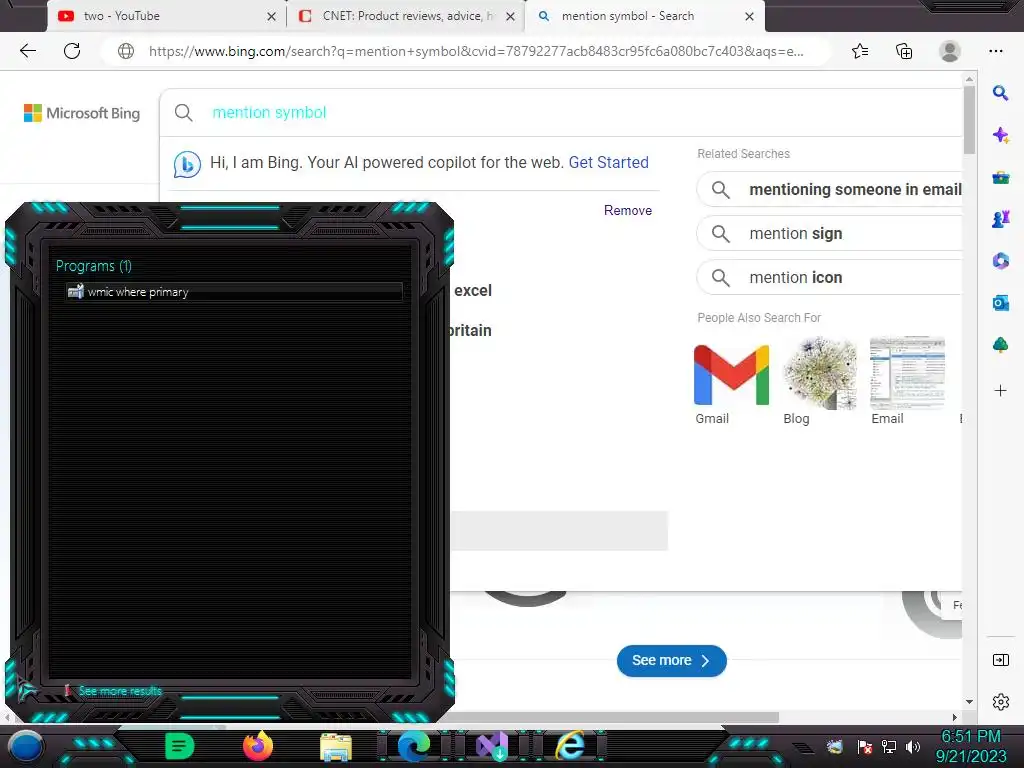
Task: Open the sidebar tree icon
Action: pyautogui.click(x=1000, y=345)
